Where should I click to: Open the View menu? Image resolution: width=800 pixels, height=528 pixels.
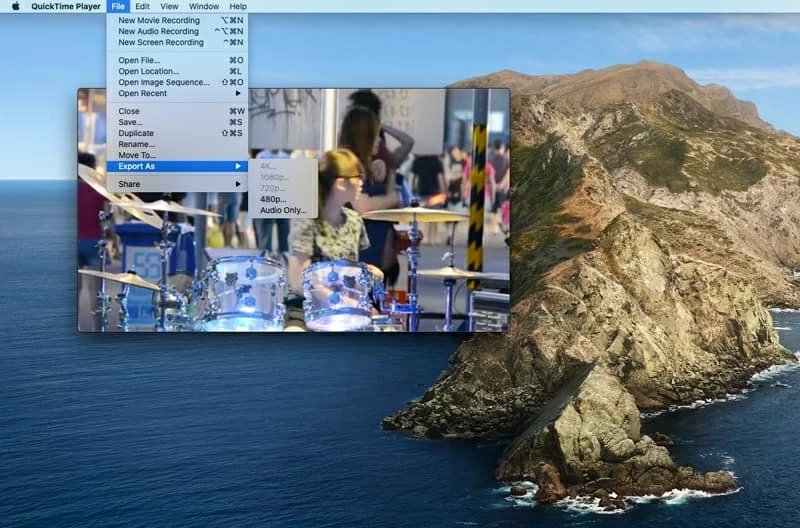point(171,6)
